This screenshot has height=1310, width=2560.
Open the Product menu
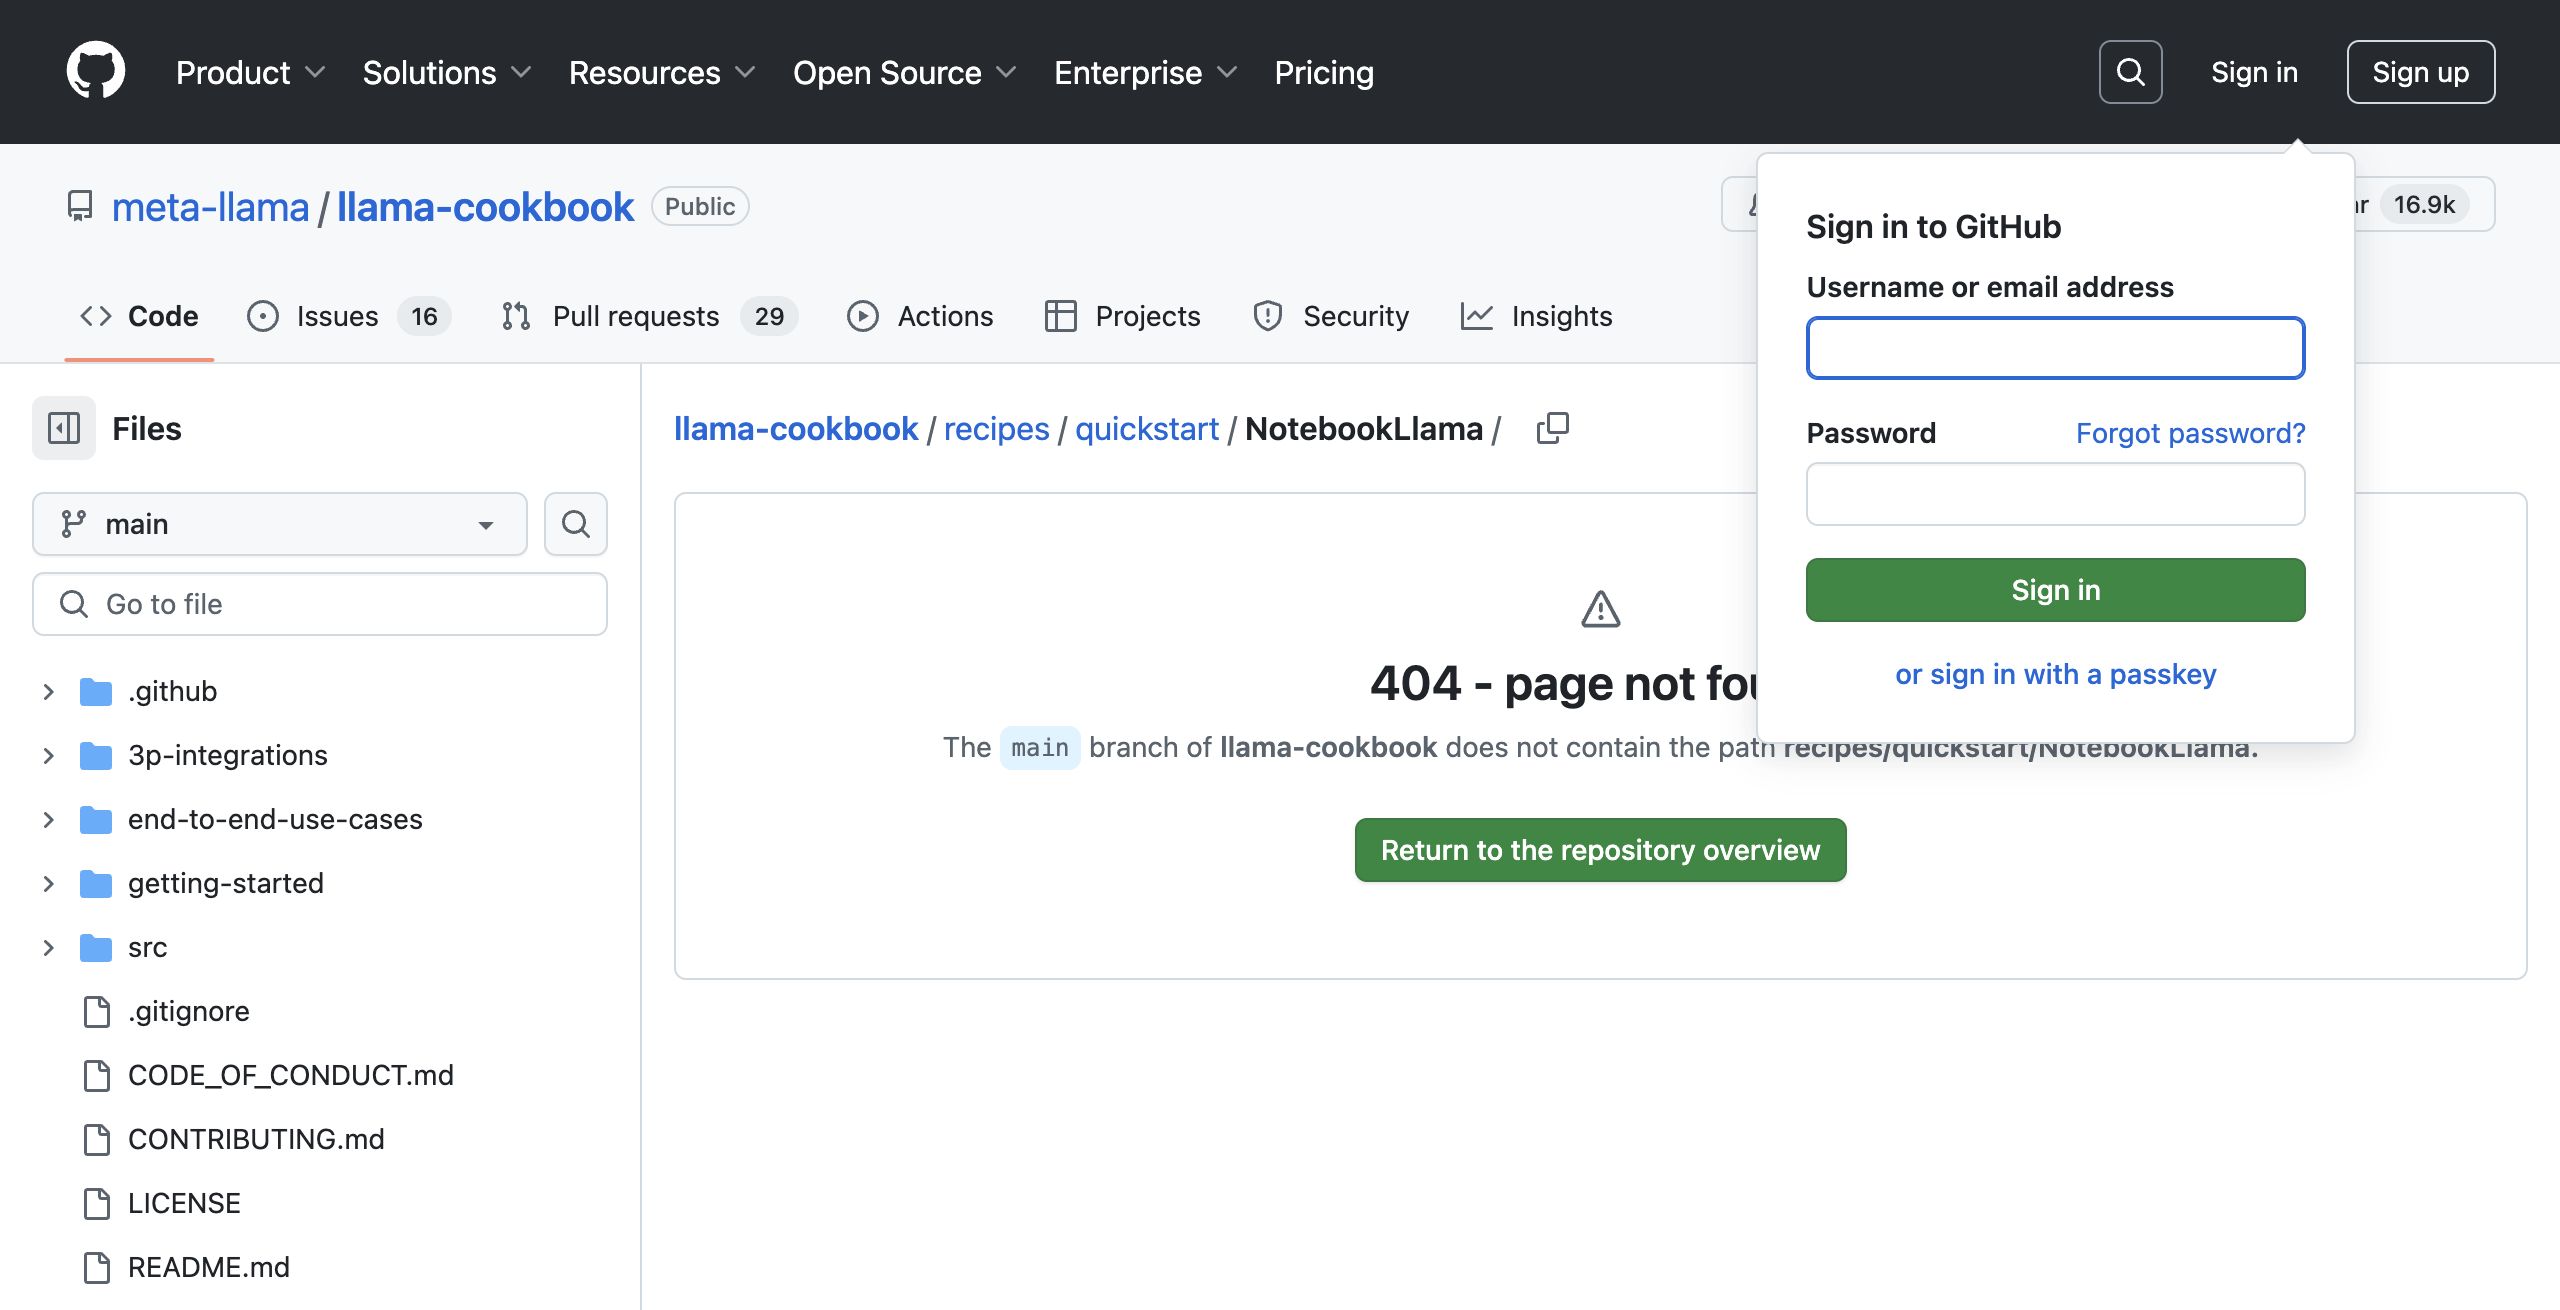click(x=250, y=72)
